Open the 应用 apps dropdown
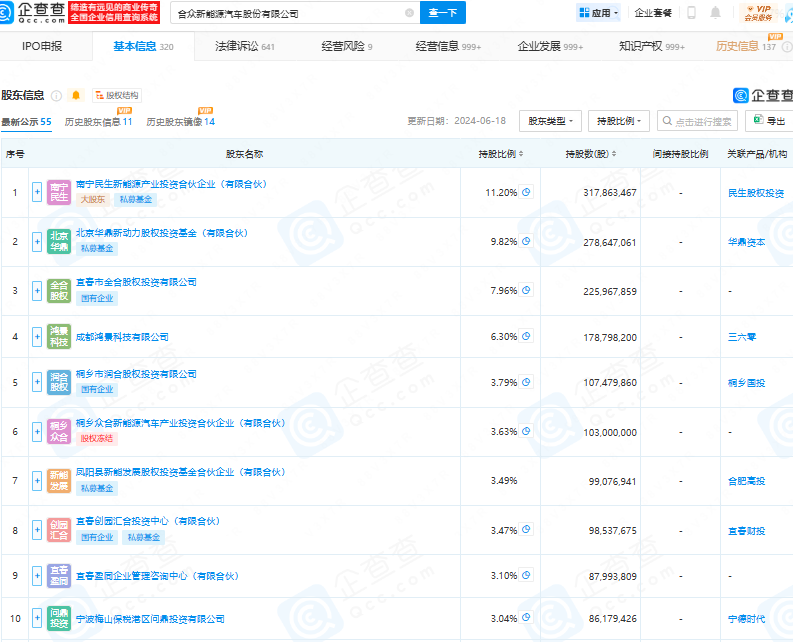This screenshot has height=642, width=793. (599, 13)
